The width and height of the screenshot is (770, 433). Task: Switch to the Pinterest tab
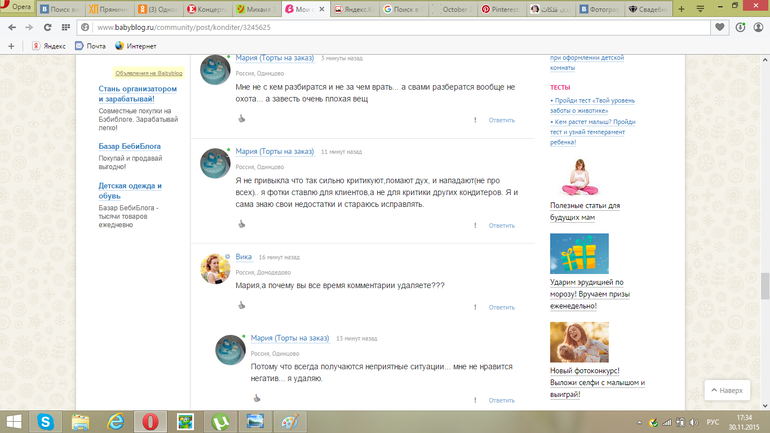tap(505, 9)
